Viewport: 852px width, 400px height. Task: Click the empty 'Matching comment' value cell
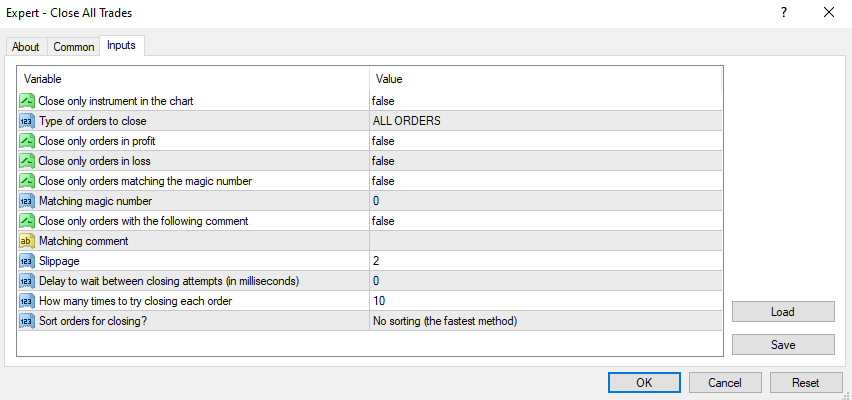[x=544, y=241]
